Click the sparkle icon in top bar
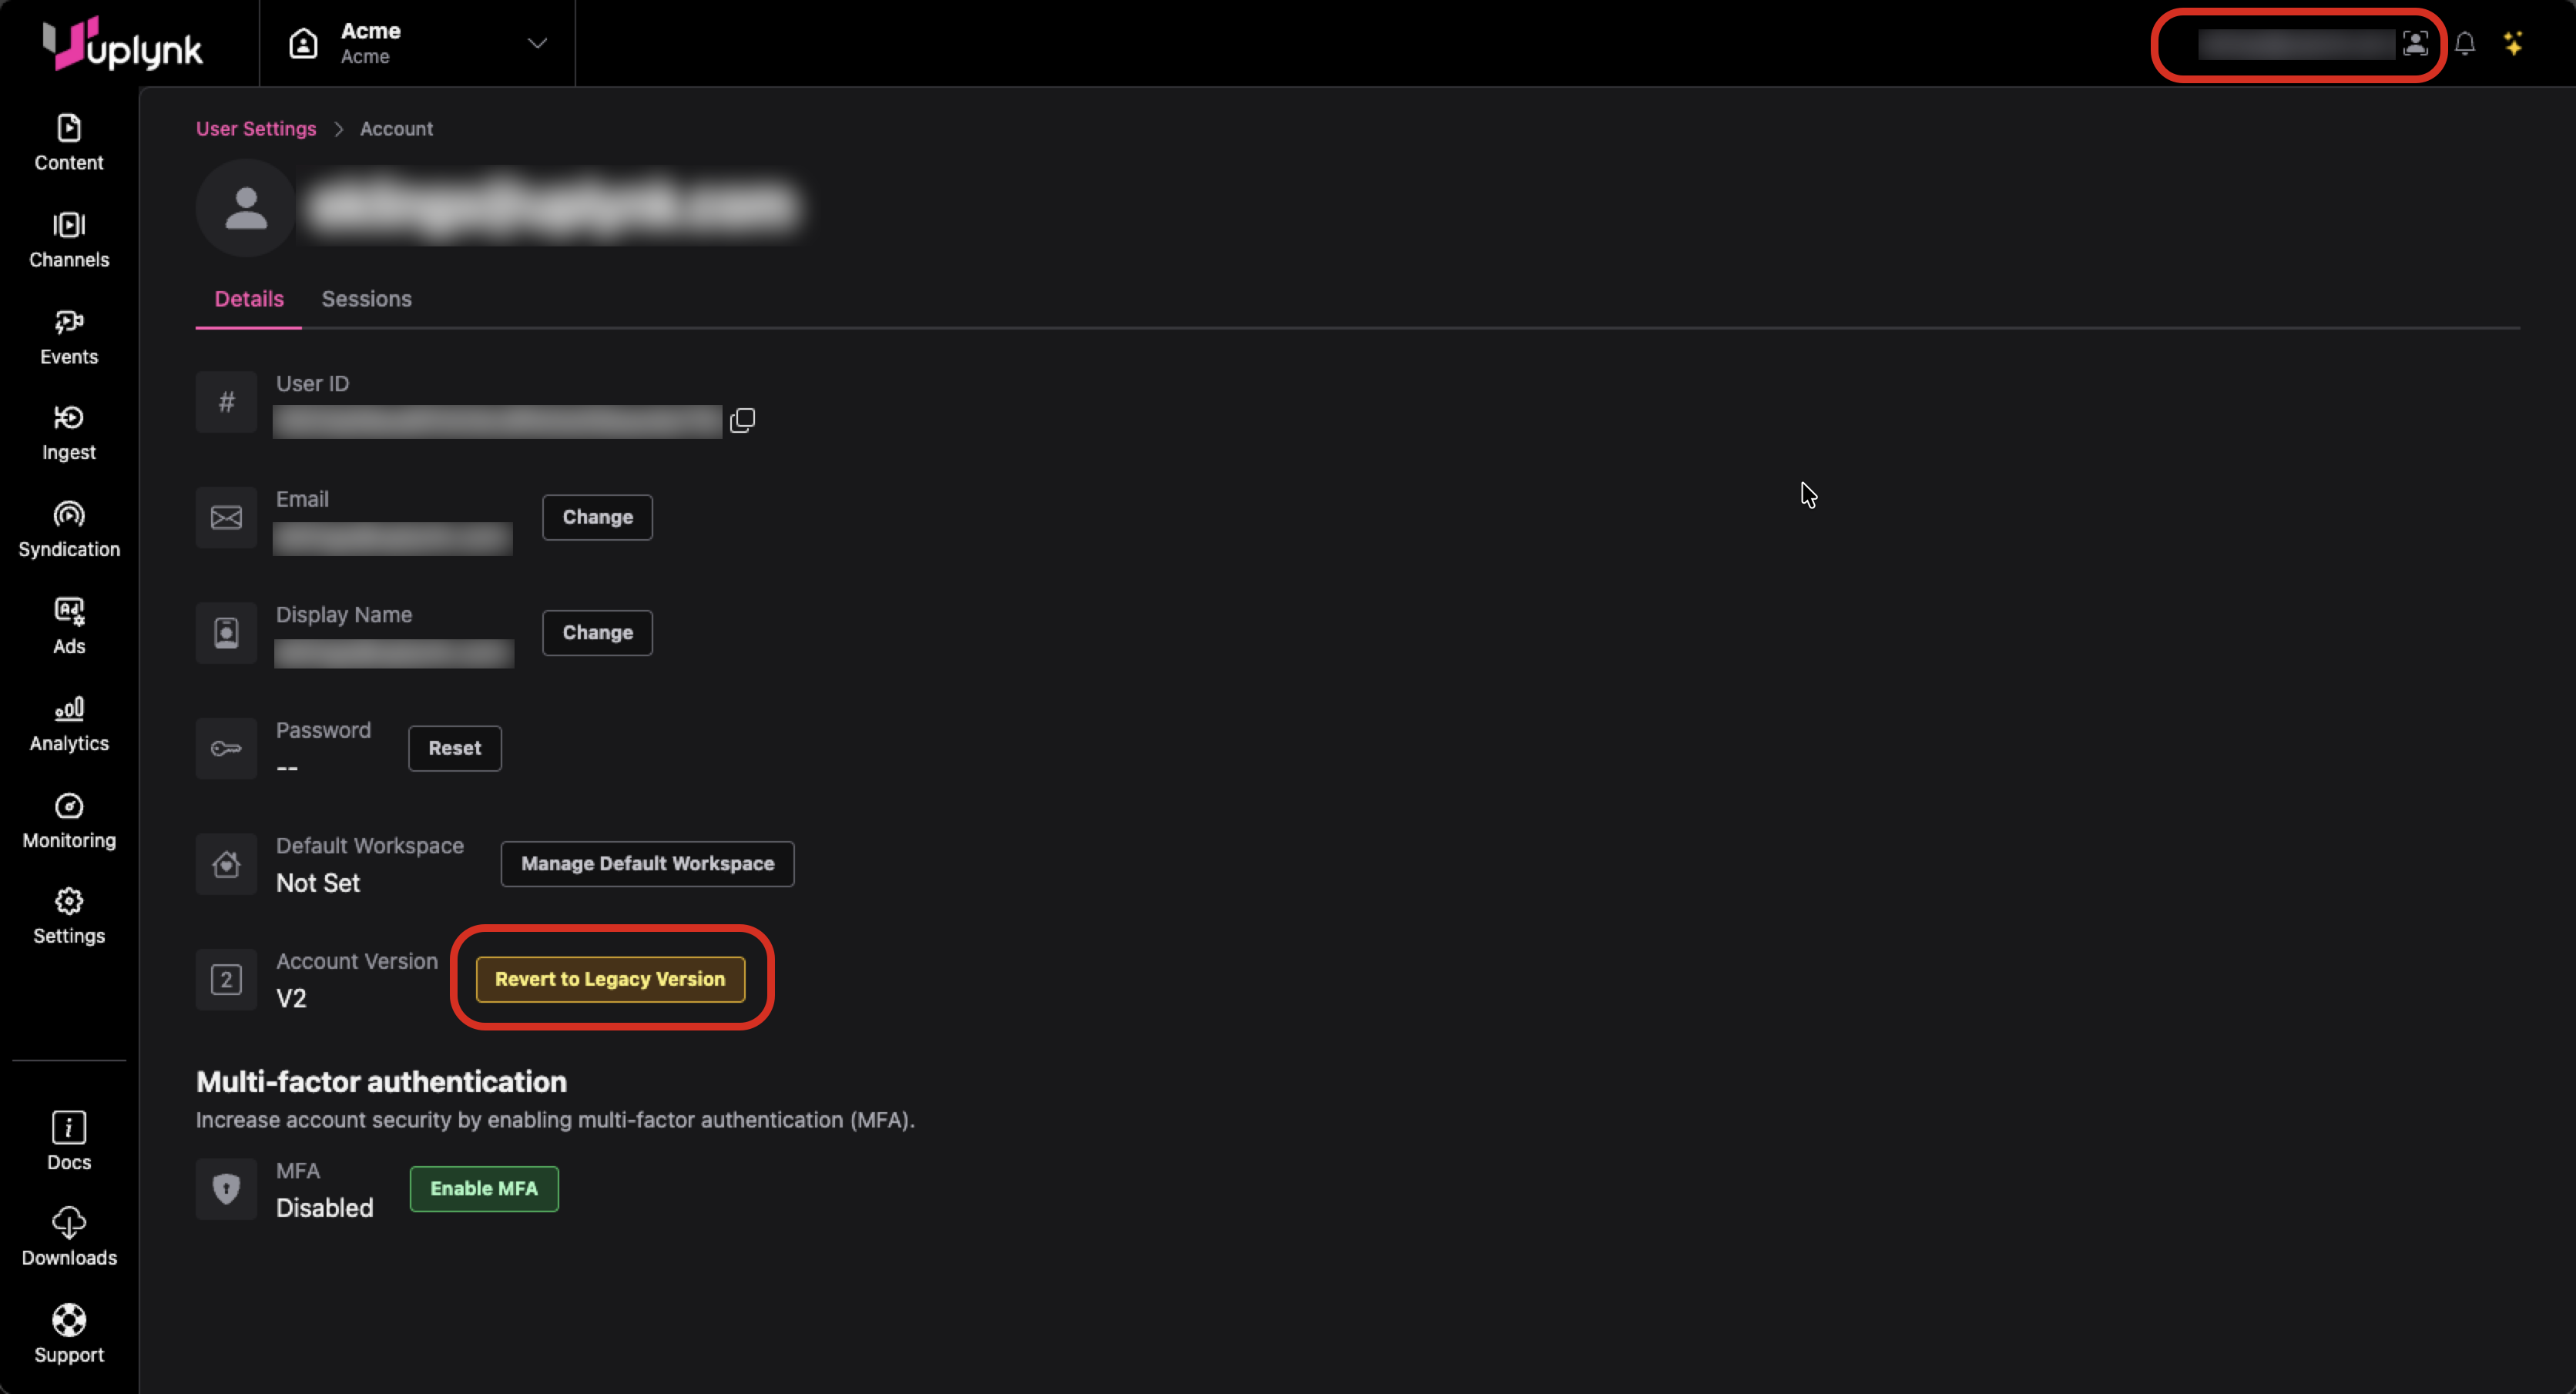The width and height of the screenshot is (2576, 1394). pyautogui.click(x=2512, y=44)
